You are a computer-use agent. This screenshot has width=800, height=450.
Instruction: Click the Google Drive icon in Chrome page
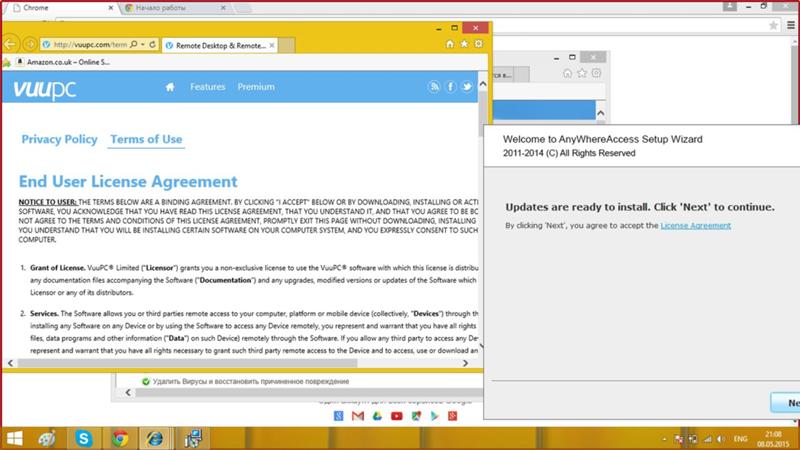pos(377,416)
